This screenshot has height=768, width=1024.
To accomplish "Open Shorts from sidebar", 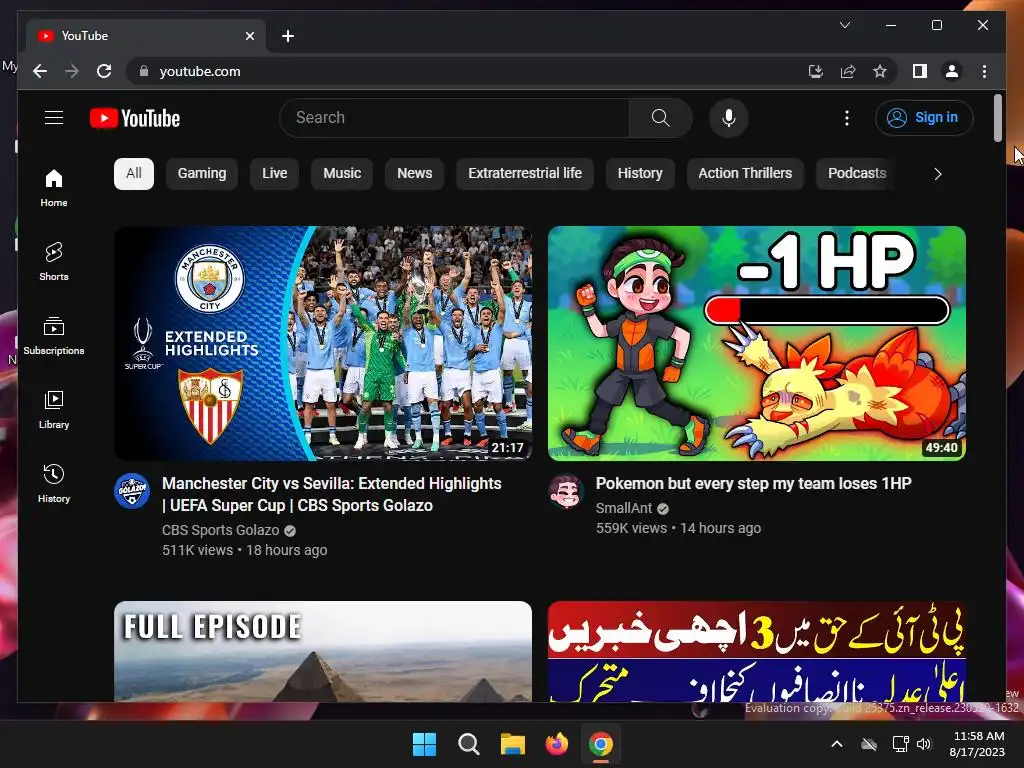I will point(54,262).
